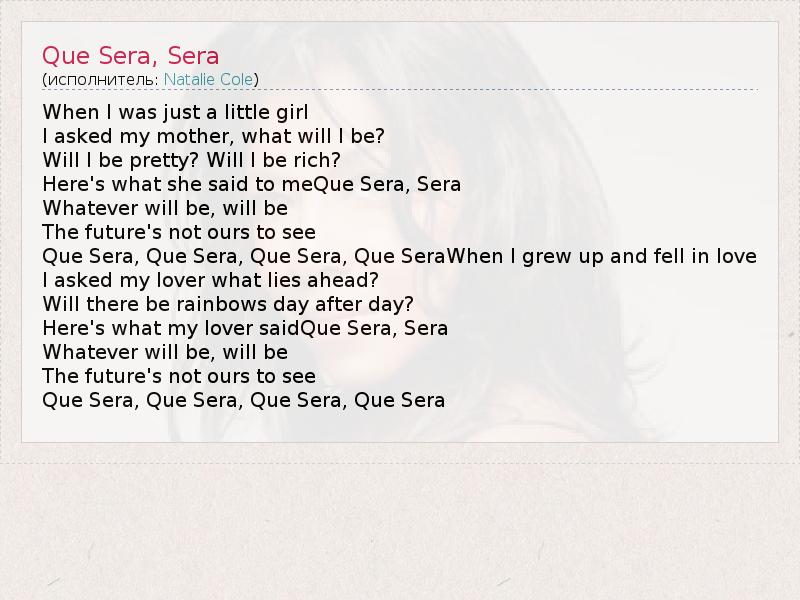Click the red "Que Sera, Sera" song title
The height and width of the screenshot is (600, 800).
point(130,54)
